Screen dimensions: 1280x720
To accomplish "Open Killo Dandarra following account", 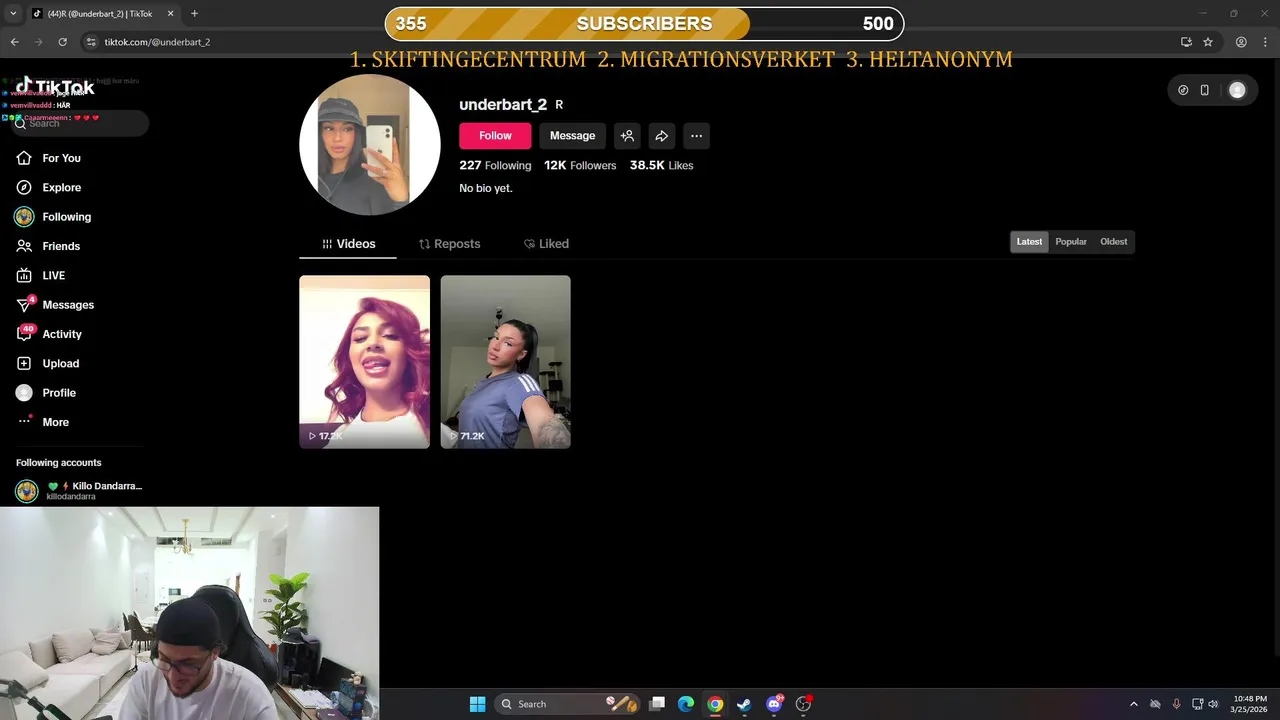I will [x=79, y=491].
